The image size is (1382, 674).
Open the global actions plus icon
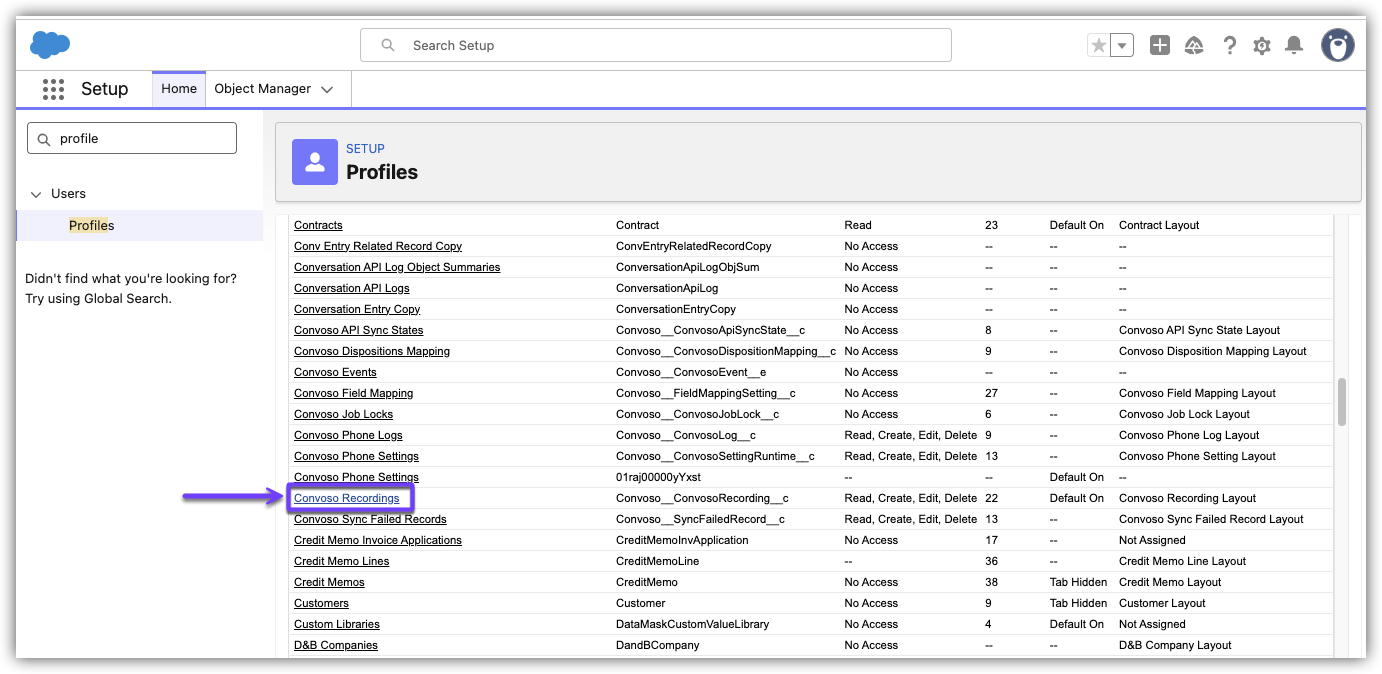tap(1159, 45)
